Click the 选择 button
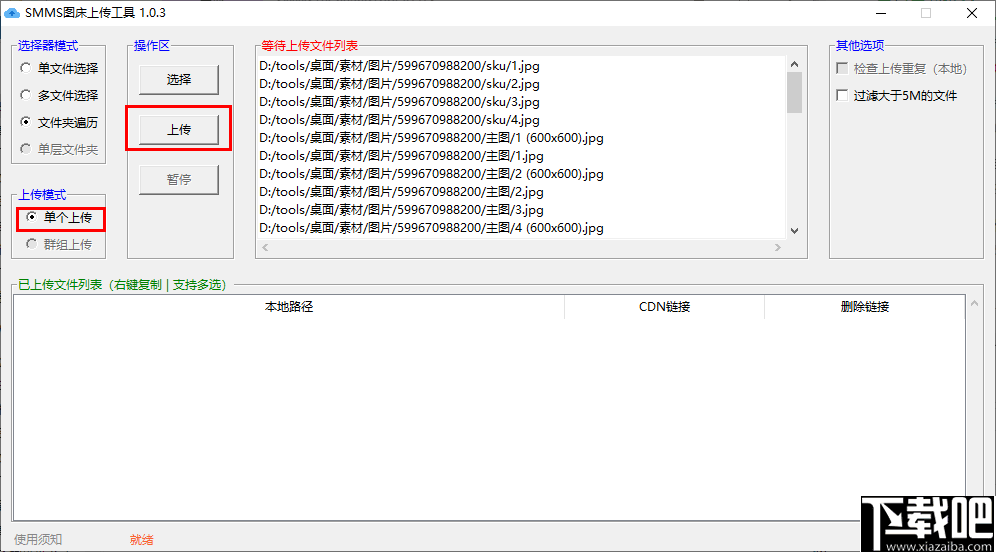Viewport: 996px width, 552px height. click(179, 79)
